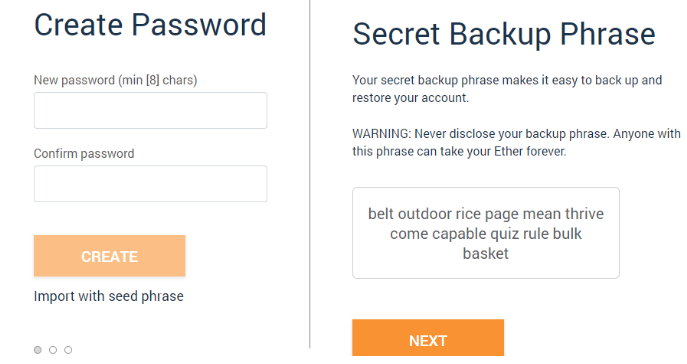Screen dimensions: 687x364
Task: Click the 'Confirm password' label text
Action: point(84,154)
